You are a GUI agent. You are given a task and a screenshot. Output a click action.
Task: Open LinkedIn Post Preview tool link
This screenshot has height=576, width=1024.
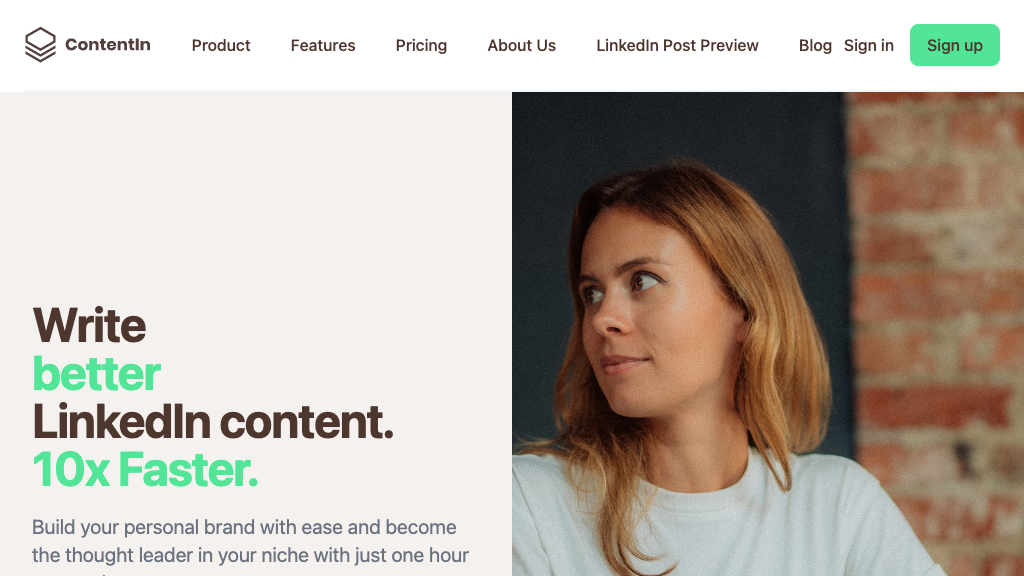tap(677, 45)
